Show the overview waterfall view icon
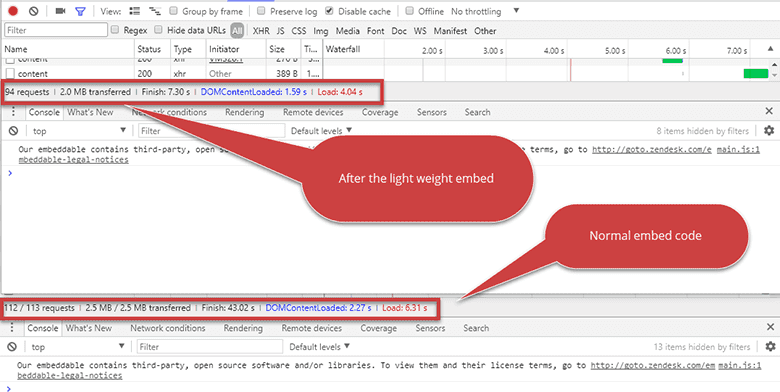The width and height of the screenshot is (780, 392). click(155, 11)
